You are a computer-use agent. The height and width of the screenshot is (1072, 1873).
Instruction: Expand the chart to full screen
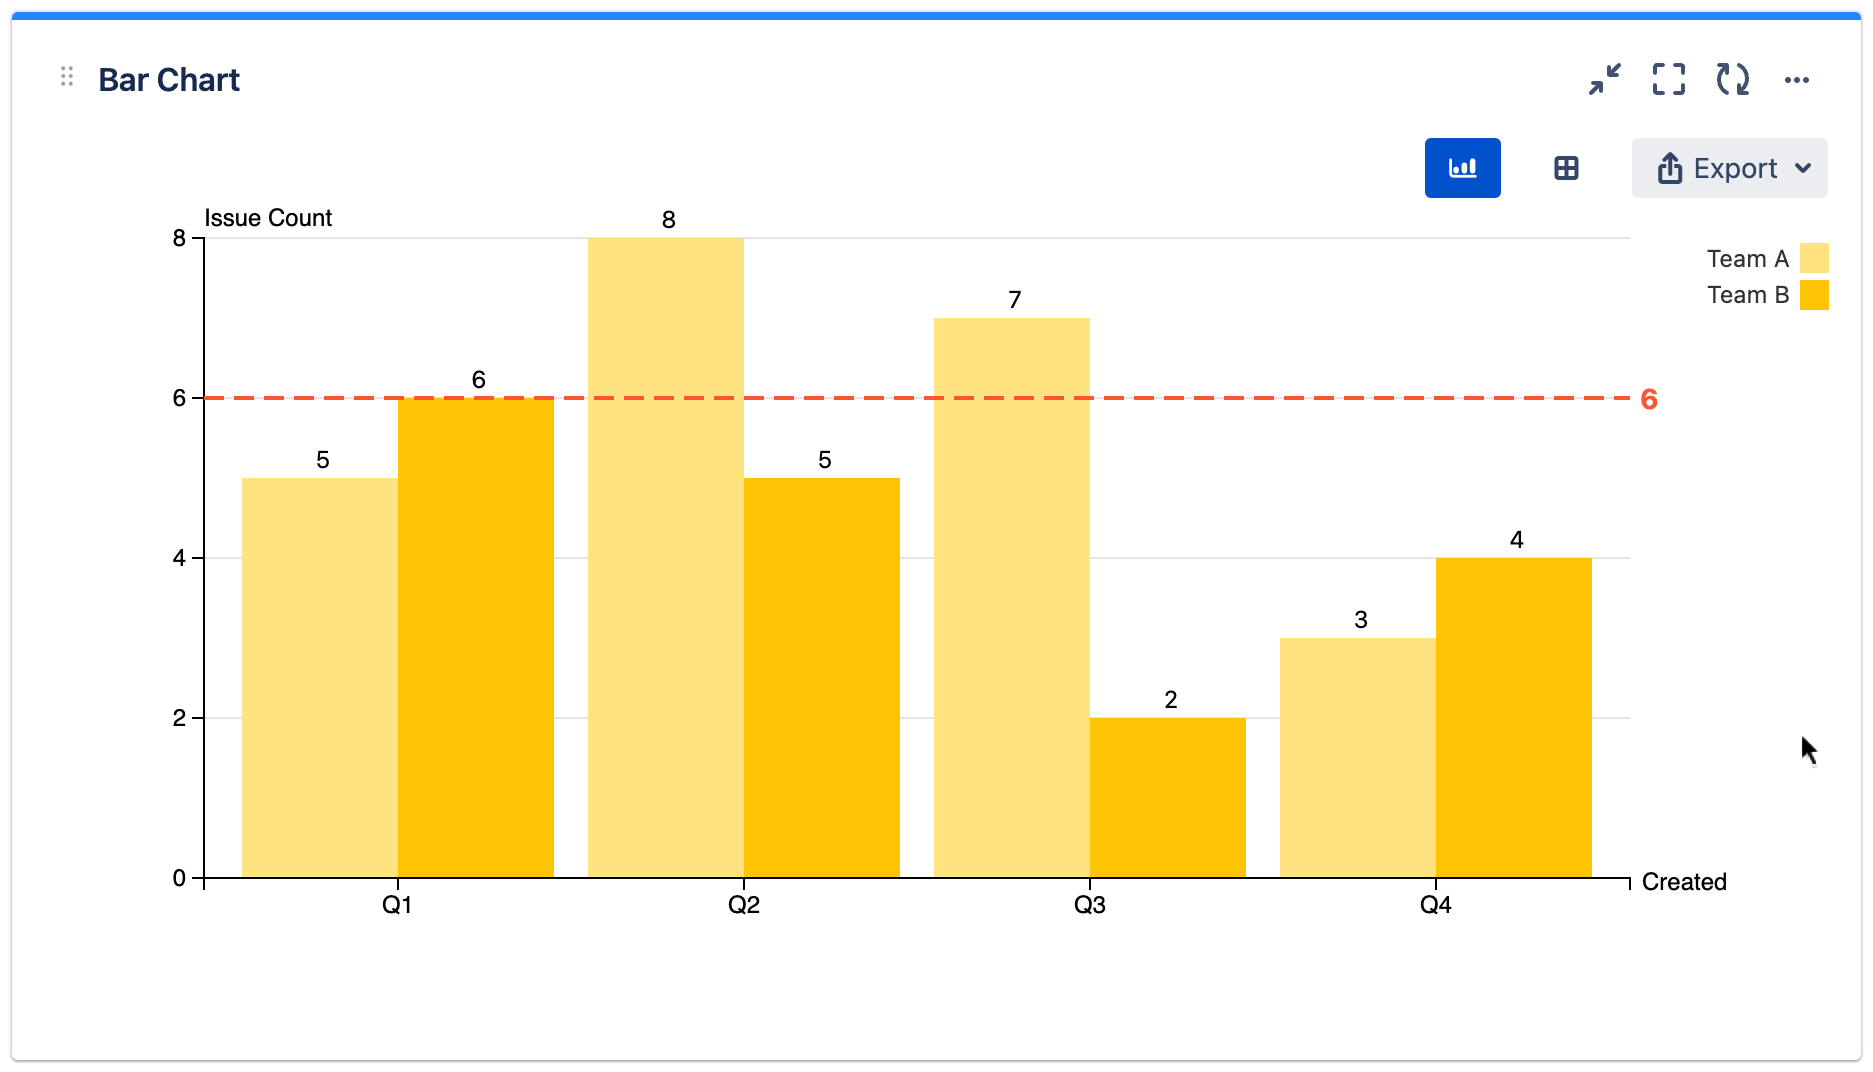[1668, 79]
